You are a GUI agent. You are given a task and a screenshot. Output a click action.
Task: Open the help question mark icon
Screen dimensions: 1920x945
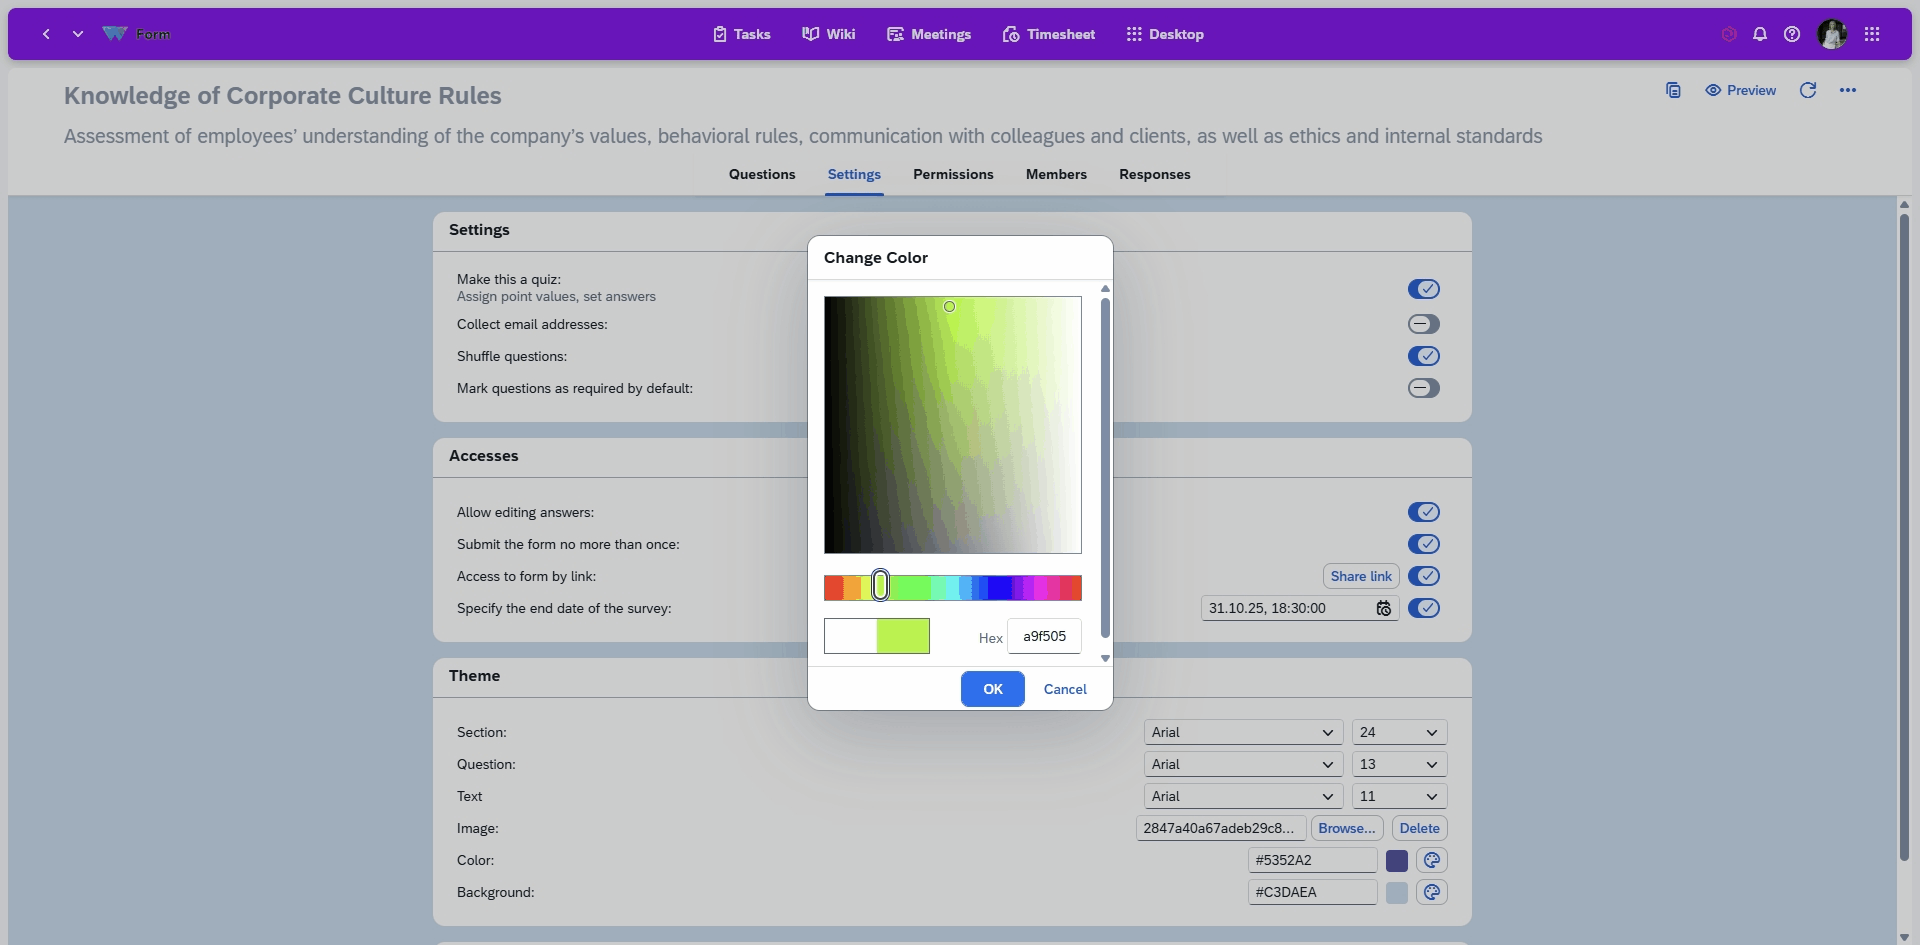pyautogui.click(x=1792, y=34)
